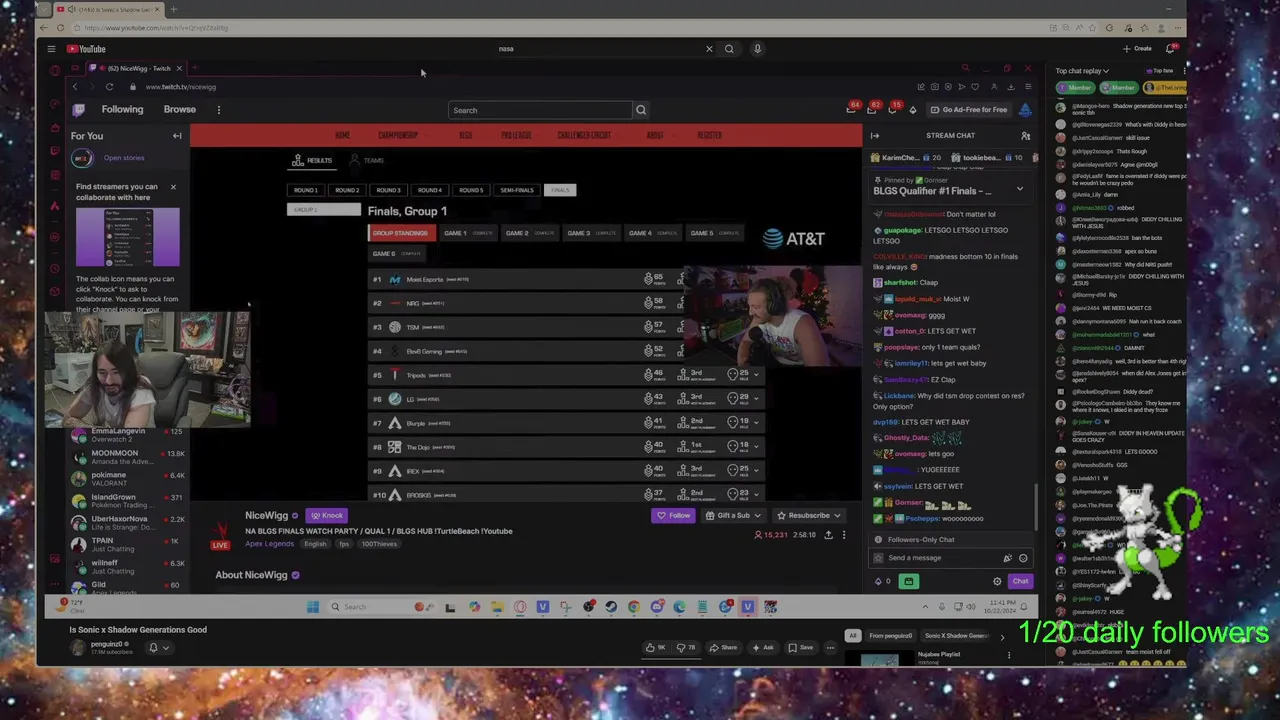The image size is (1280, 720).
Task: Open Pro League menu item
Action: pyautogui.click(x=516, y=135)
